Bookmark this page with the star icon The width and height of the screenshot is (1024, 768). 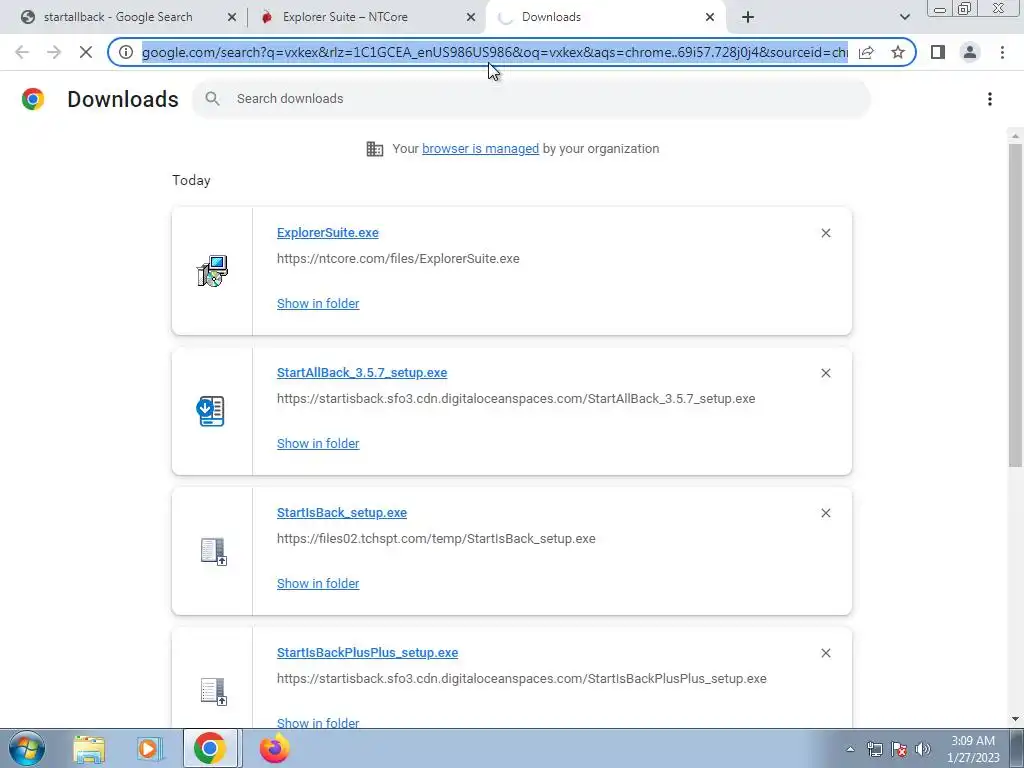(898, 52)
